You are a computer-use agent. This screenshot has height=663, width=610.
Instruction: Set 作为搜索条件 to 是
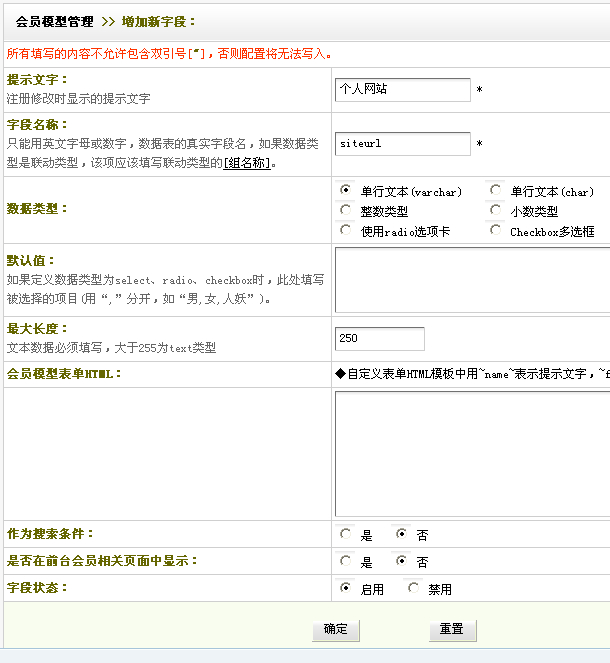pyautogui.click(x=346, y=534)
